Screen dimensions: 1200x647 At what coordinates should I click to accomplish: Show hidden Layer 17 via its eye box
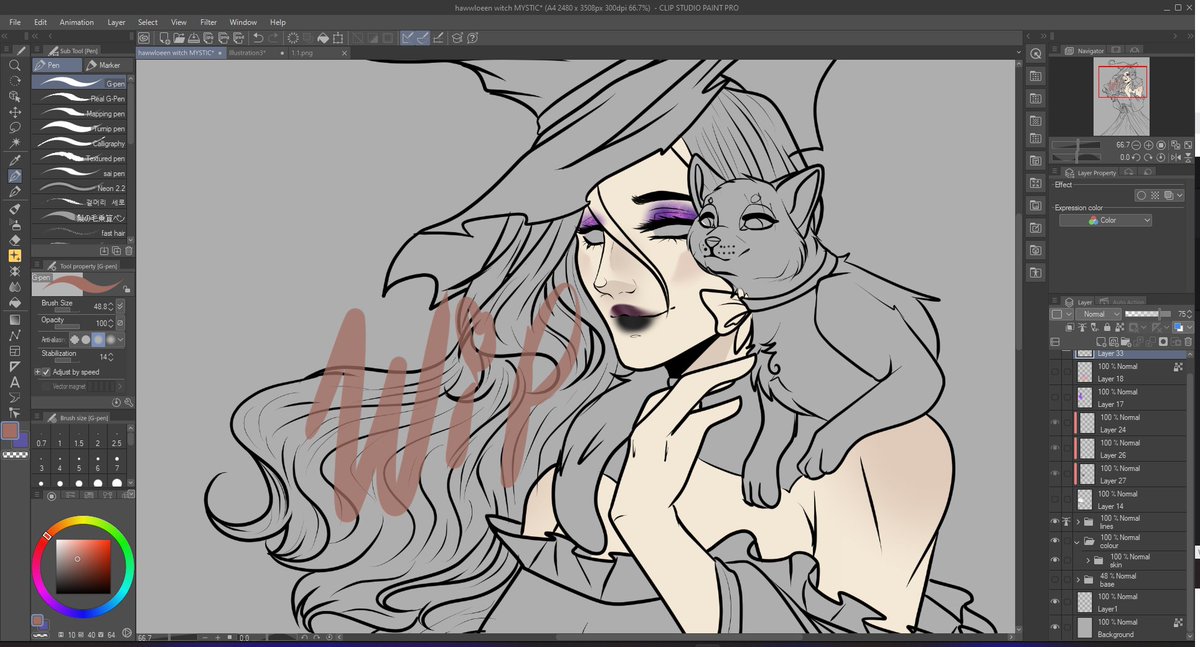pyautogui.click(x=1055, y=398)
